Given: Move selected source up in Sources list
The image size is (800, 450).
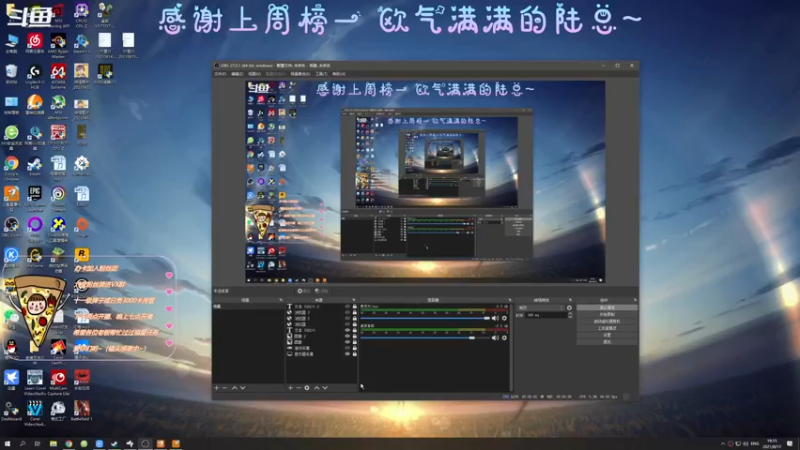Looking at the screenshot, I should pyautogui.click(x=316, y=388).
